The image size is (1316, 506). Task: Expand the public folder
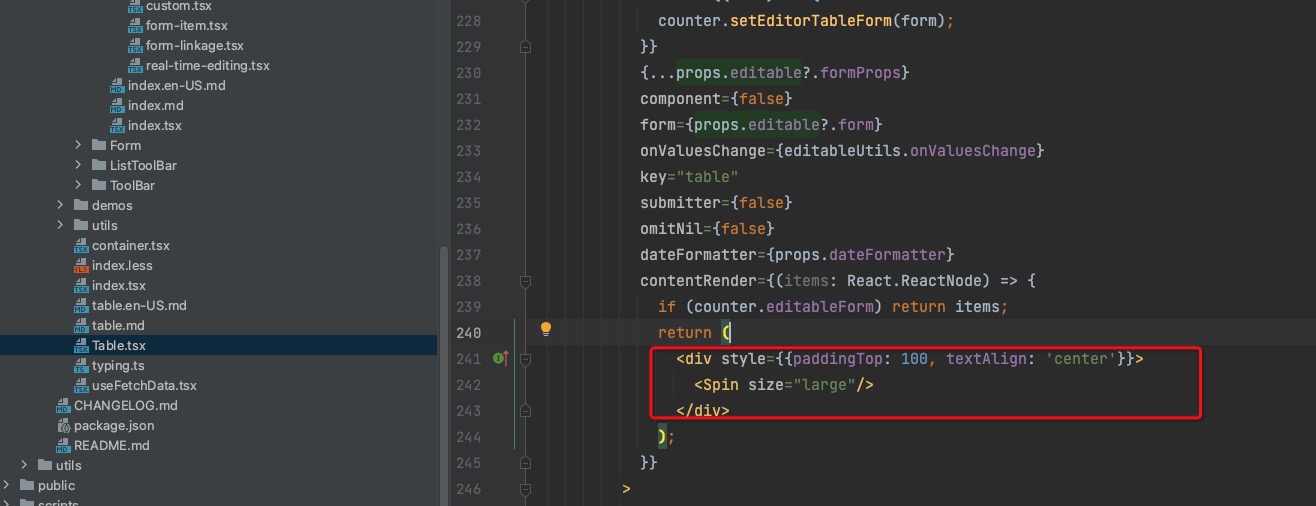click(7, 485)
